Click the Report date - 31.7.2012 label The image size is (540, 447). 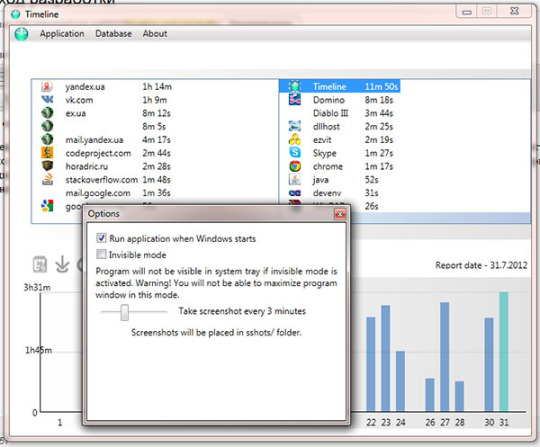click(x=481, y=265)
